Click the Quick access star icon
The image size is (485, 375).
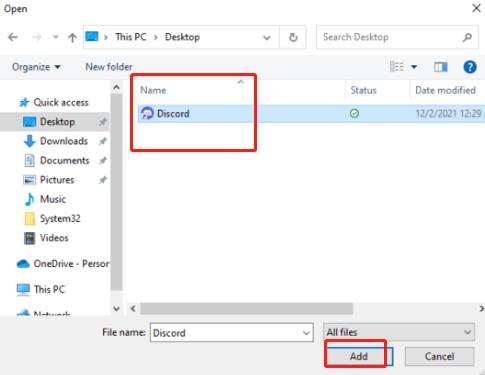point(24,102)
